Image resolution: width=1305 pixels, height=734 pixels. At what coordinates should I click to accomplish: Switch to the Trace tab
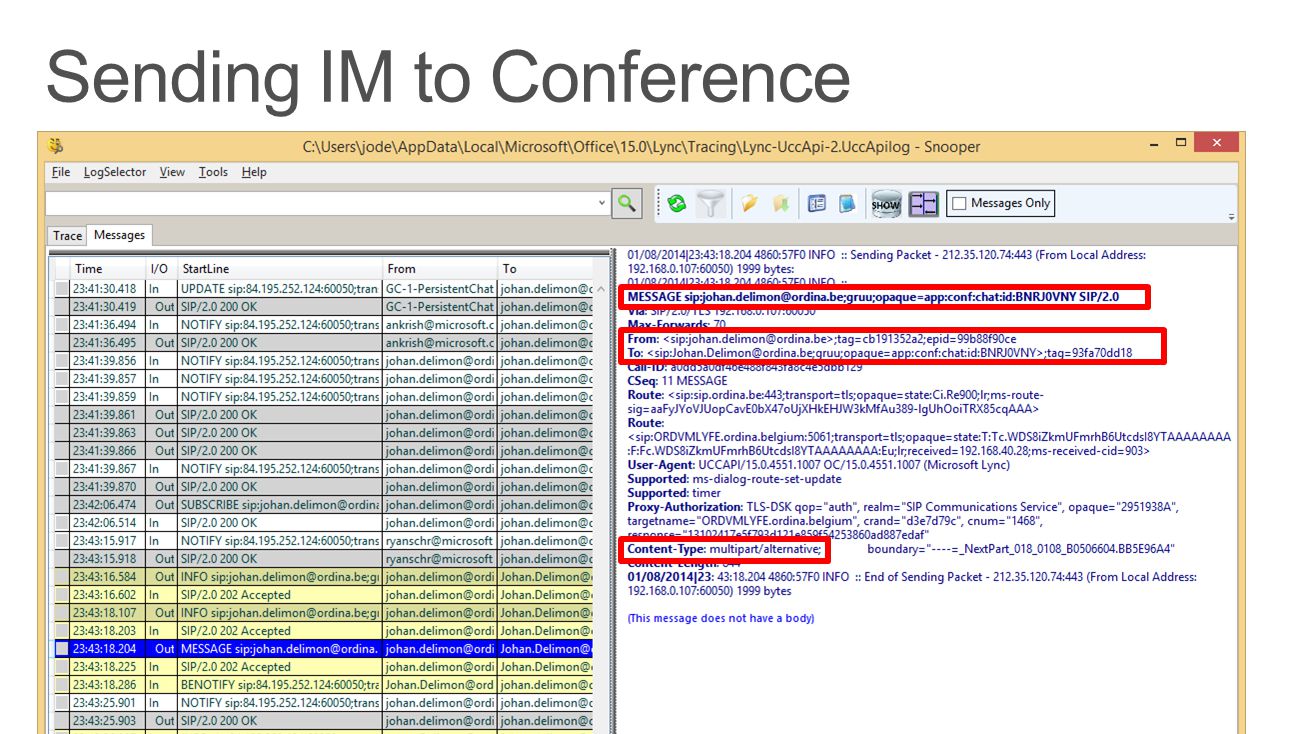(x=67, y=236)
